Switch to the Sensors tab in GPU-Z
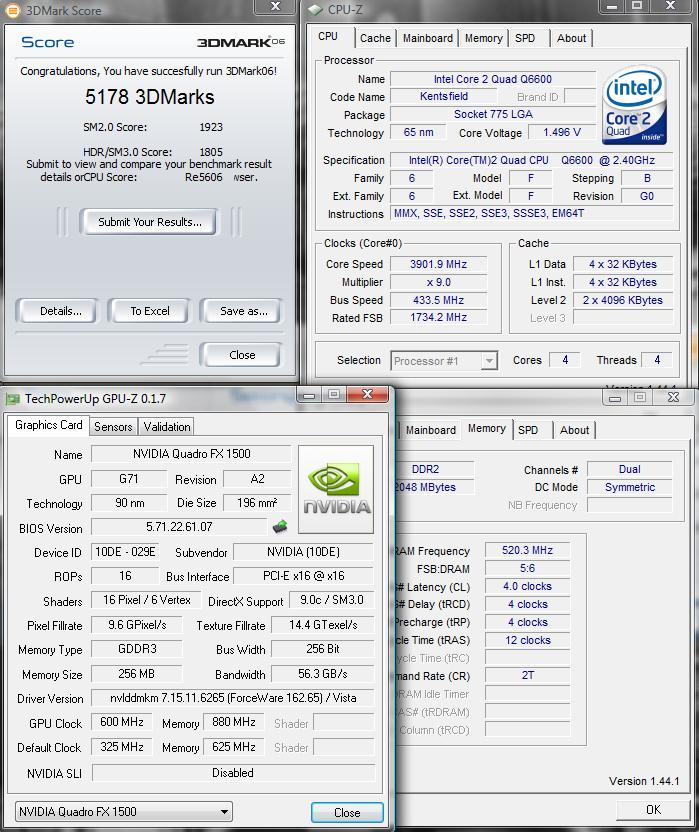The image size is (699, 832). (x=113, y=427)
